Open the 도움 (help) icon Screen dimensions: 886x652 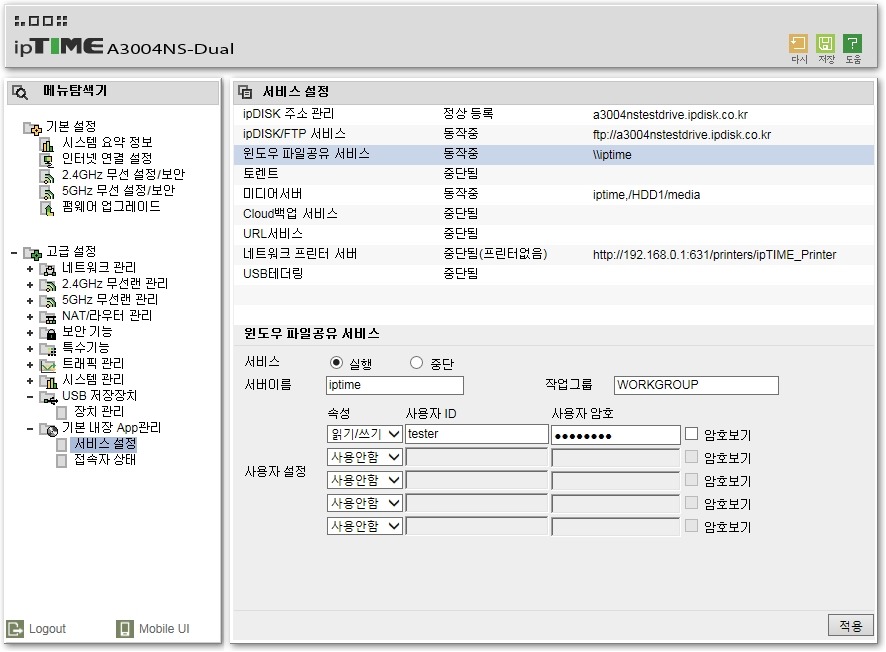[x=852, y=44]
